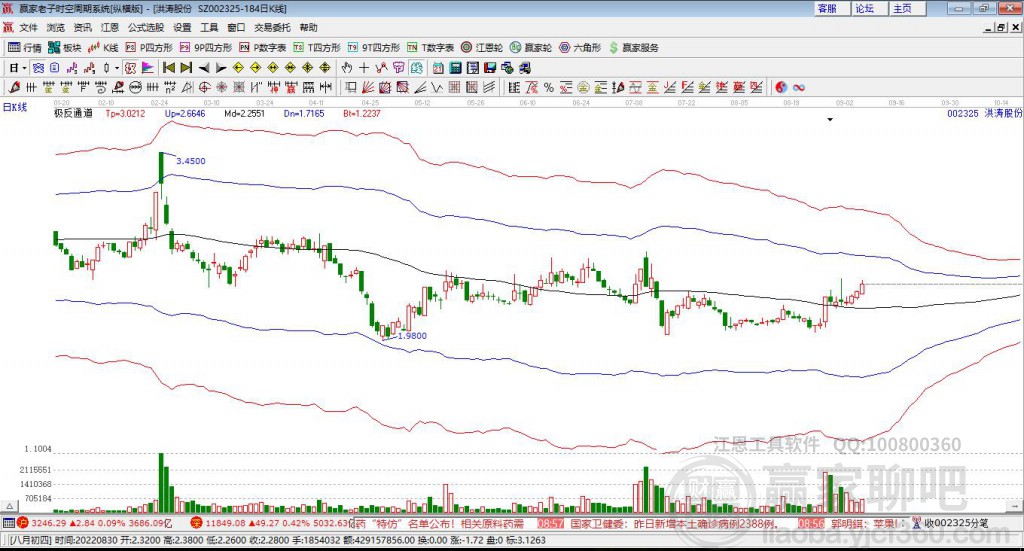The image size is (1024, 551).
Task: Step chart right with black right arrow
Action: click(221, 68)
